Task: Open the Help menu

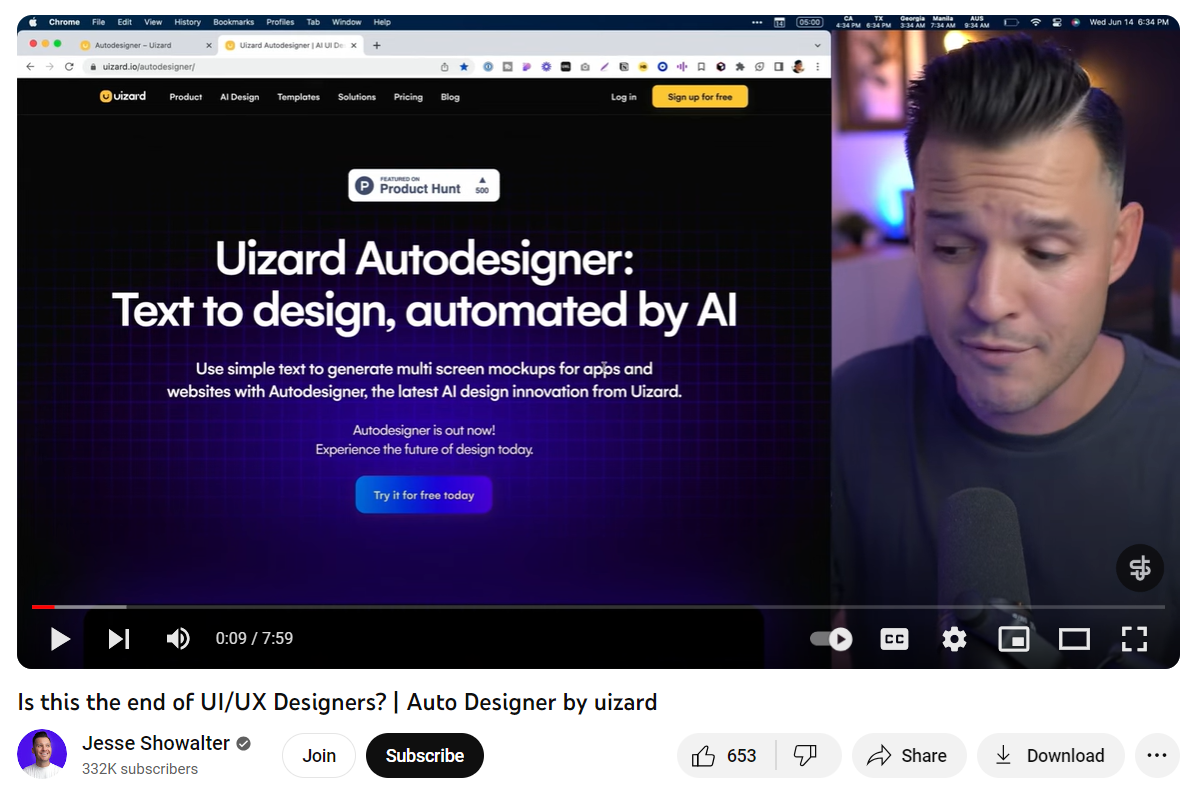Action: pyautogui.click(x=382, y=22)
